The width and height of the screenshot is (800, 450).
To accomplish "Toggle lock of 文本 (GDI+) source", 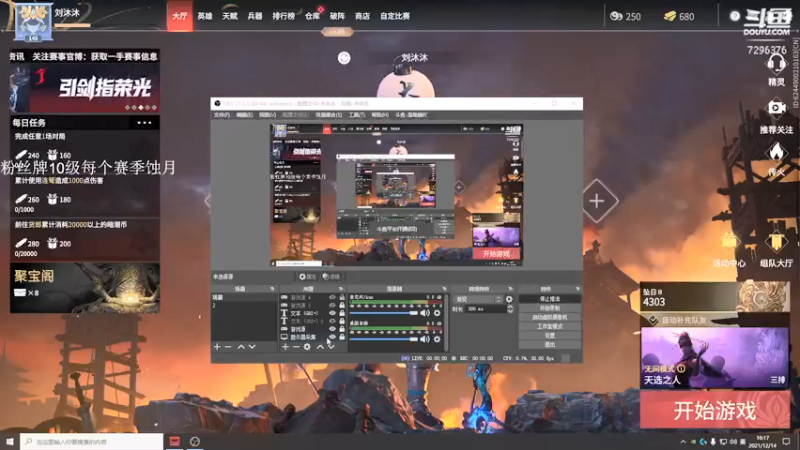I will (342, 313).
